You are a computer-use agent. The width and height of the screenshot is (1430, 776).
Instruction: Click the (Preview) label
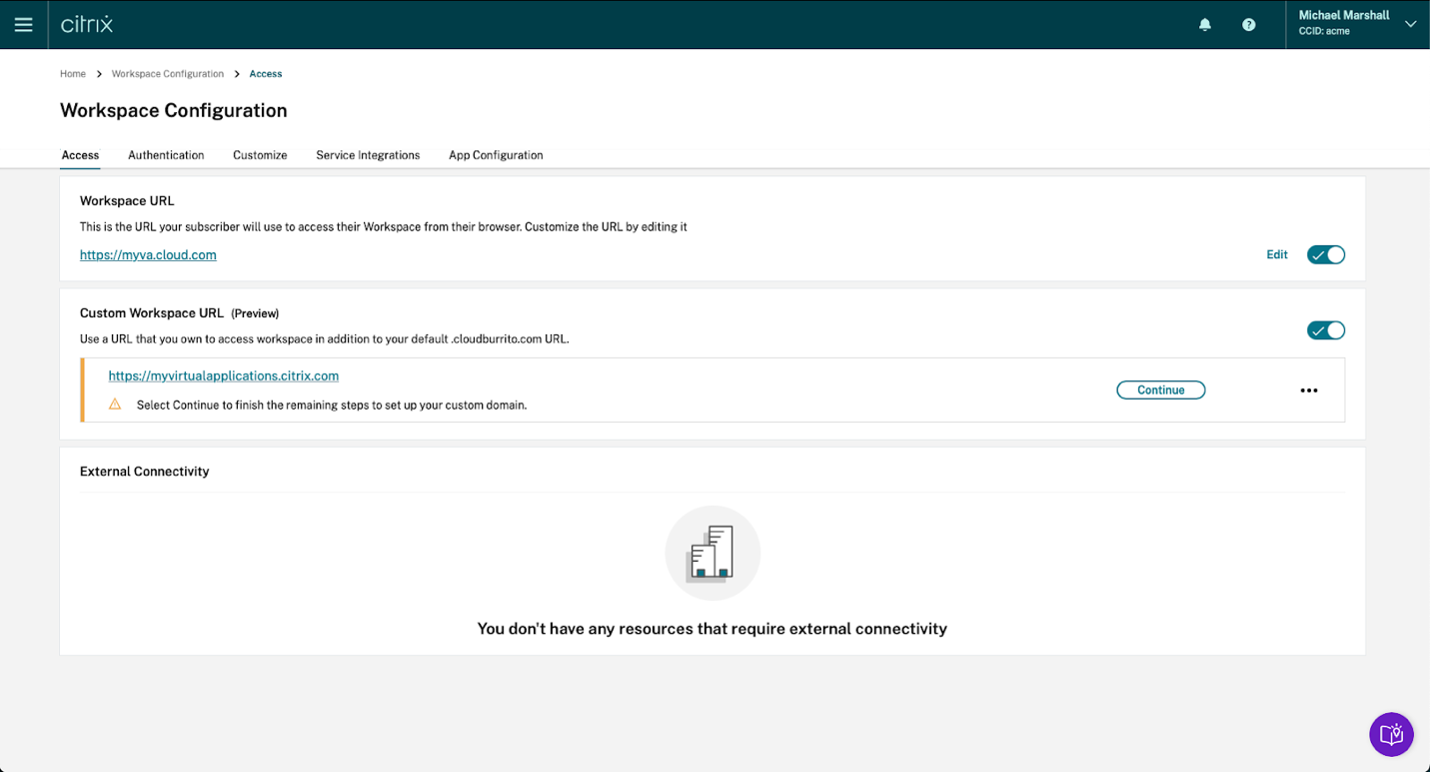[x=255, y=313]
